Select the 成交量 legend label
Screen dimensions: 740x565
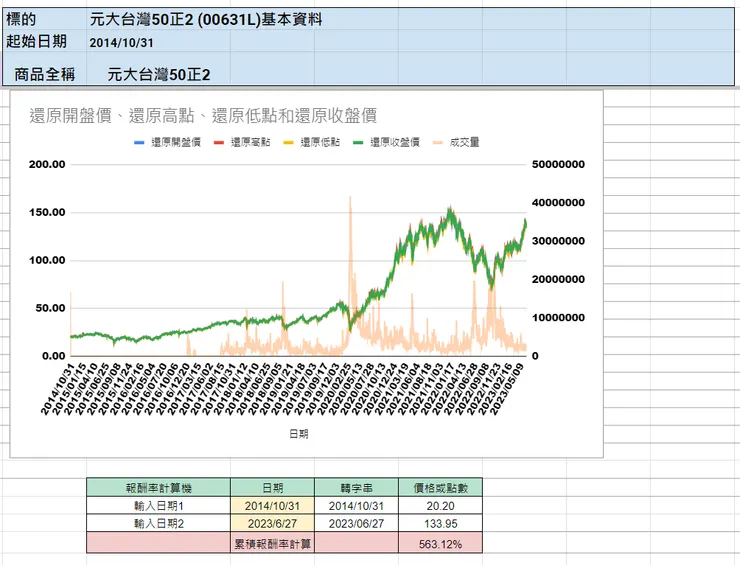[x=465, y=142]
